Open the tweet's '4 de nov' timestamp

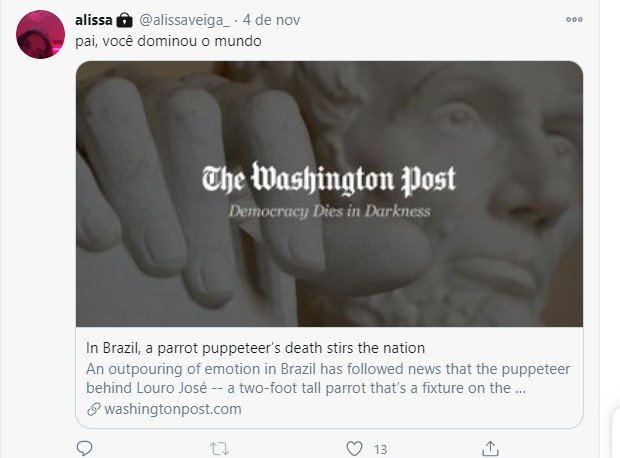271,20
